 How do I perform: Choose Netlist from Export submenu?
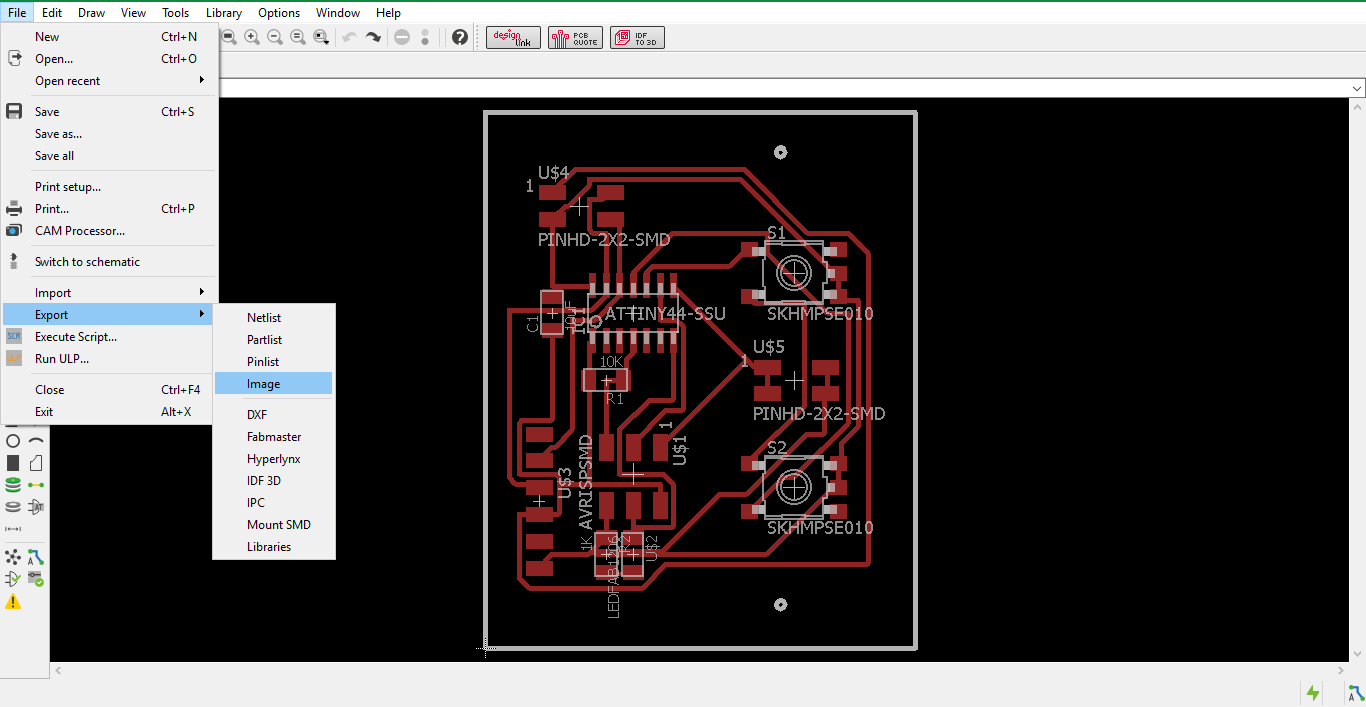(x=274, y=318)
